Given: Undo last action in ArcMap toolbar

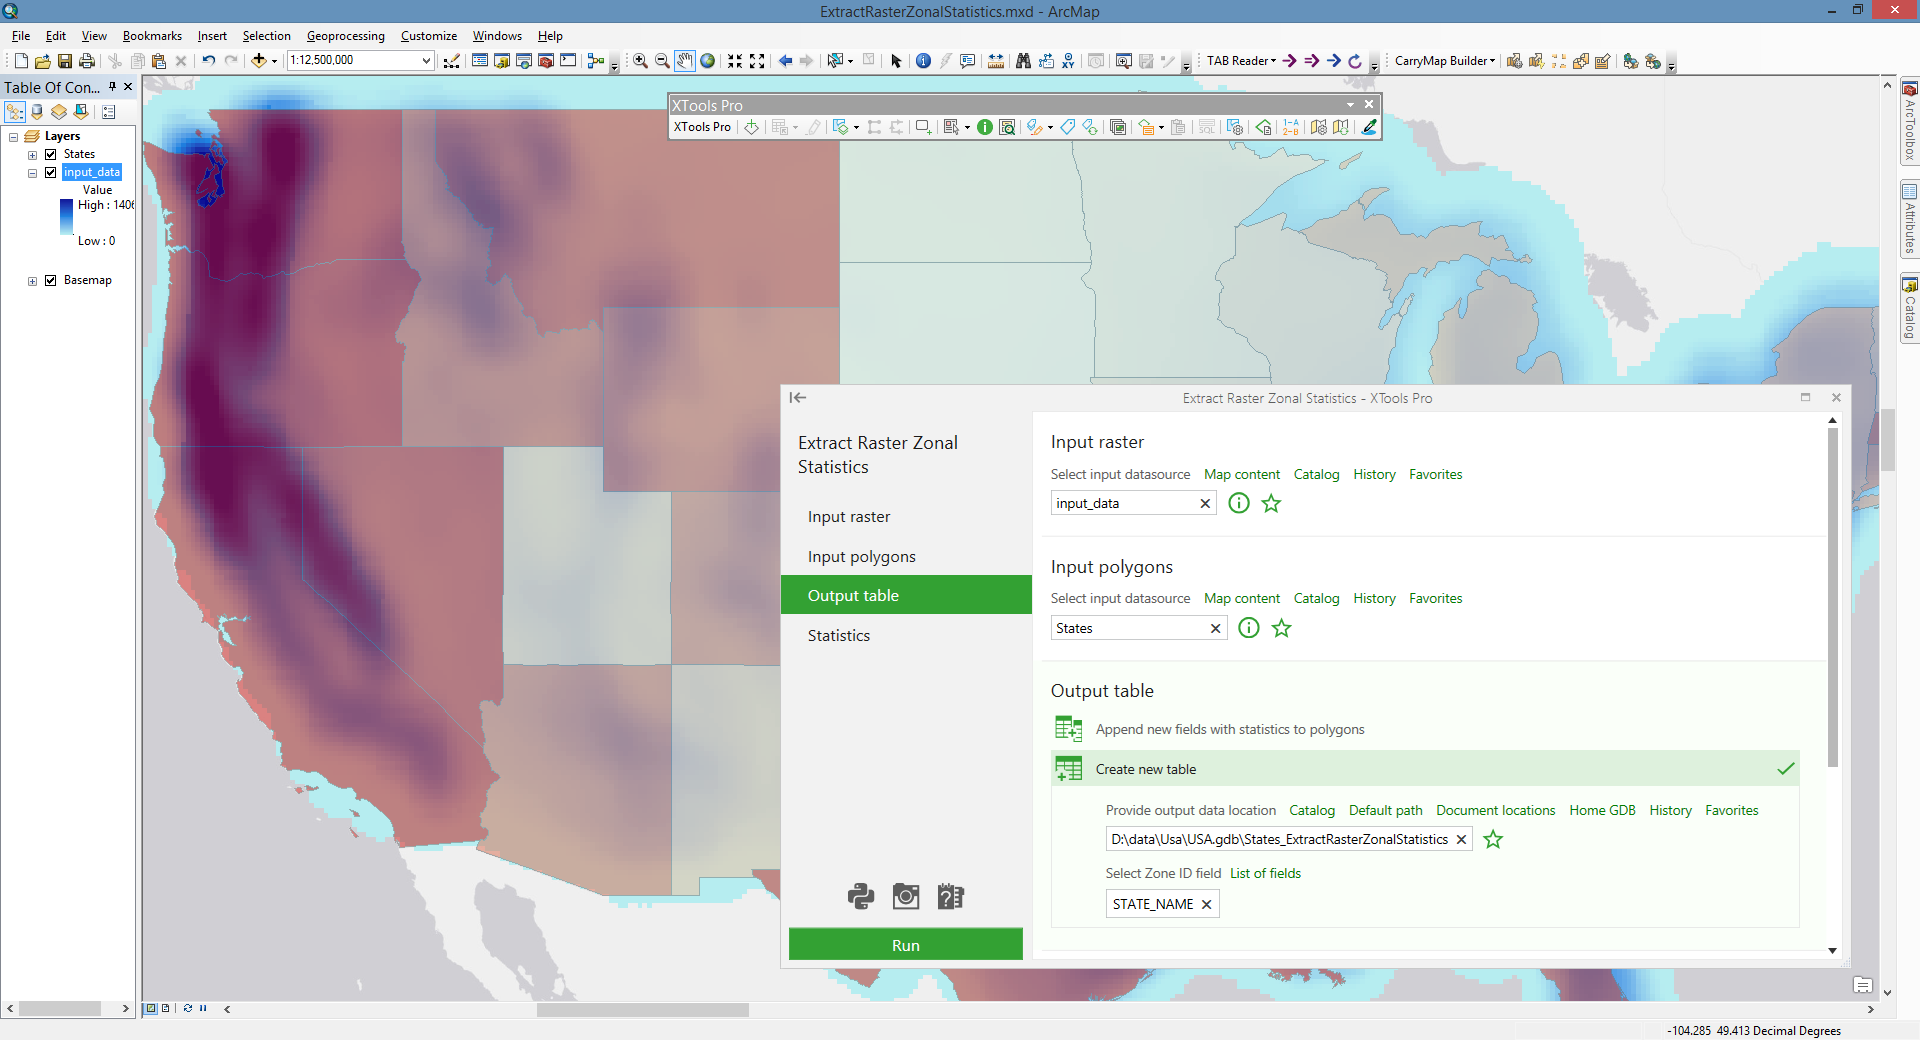Looking at the screenshot, I should [208, 61].
